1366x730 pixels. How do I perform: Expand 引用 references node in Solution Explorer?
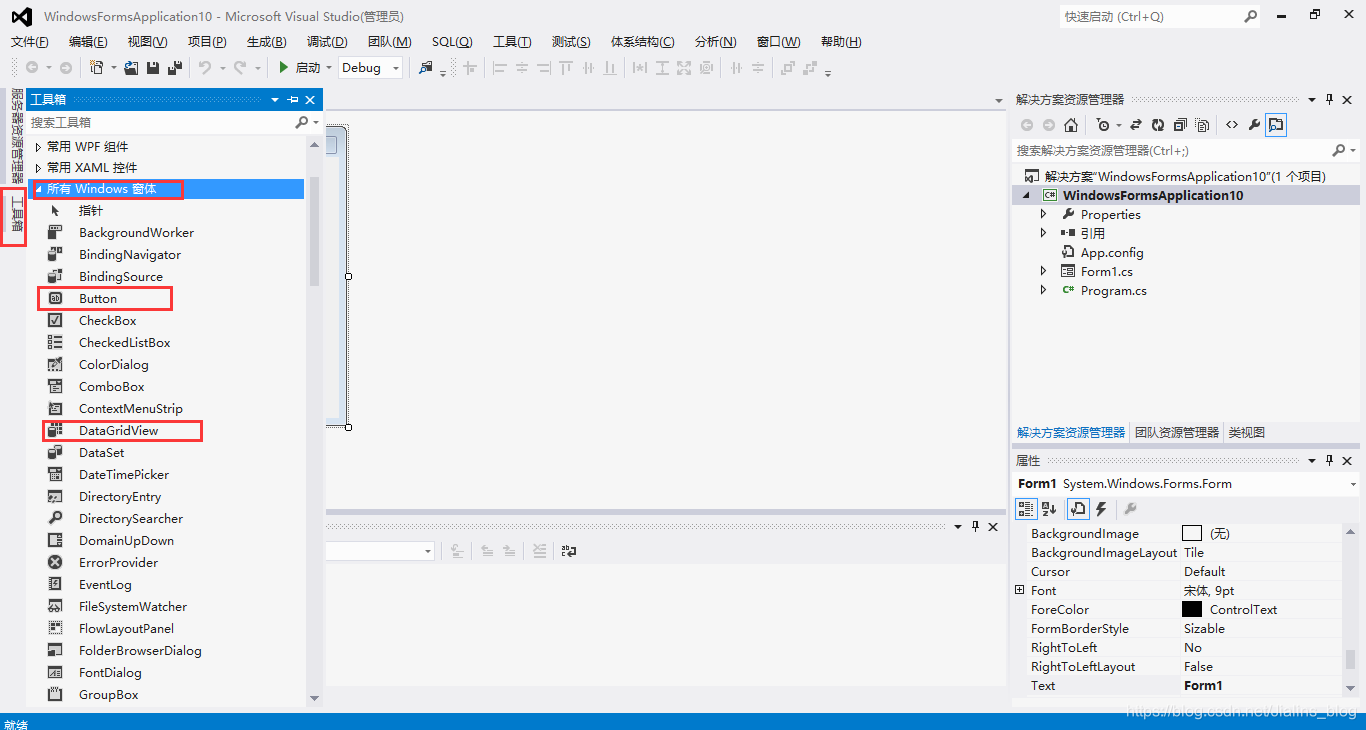[x=1044, y=233]
